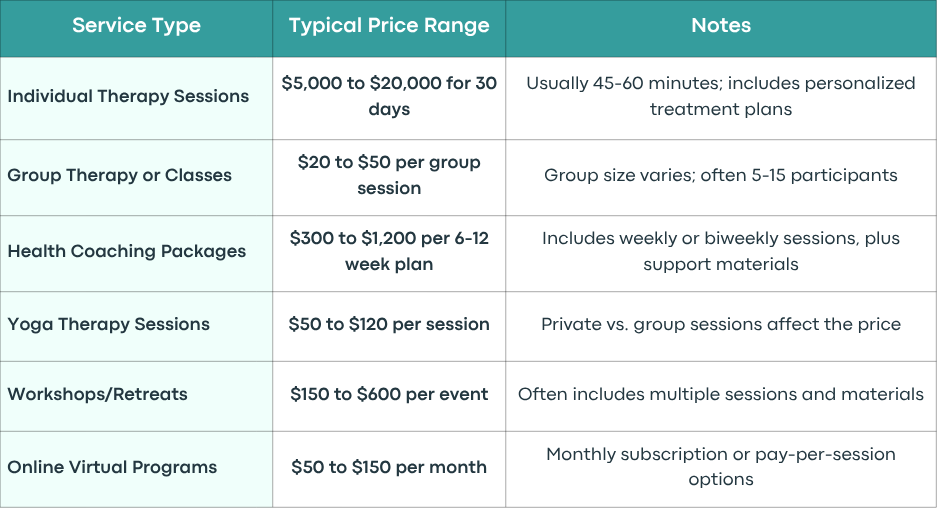Click the $50 to $120 per session cell
The image size is (937, 508).
point(389,326)
